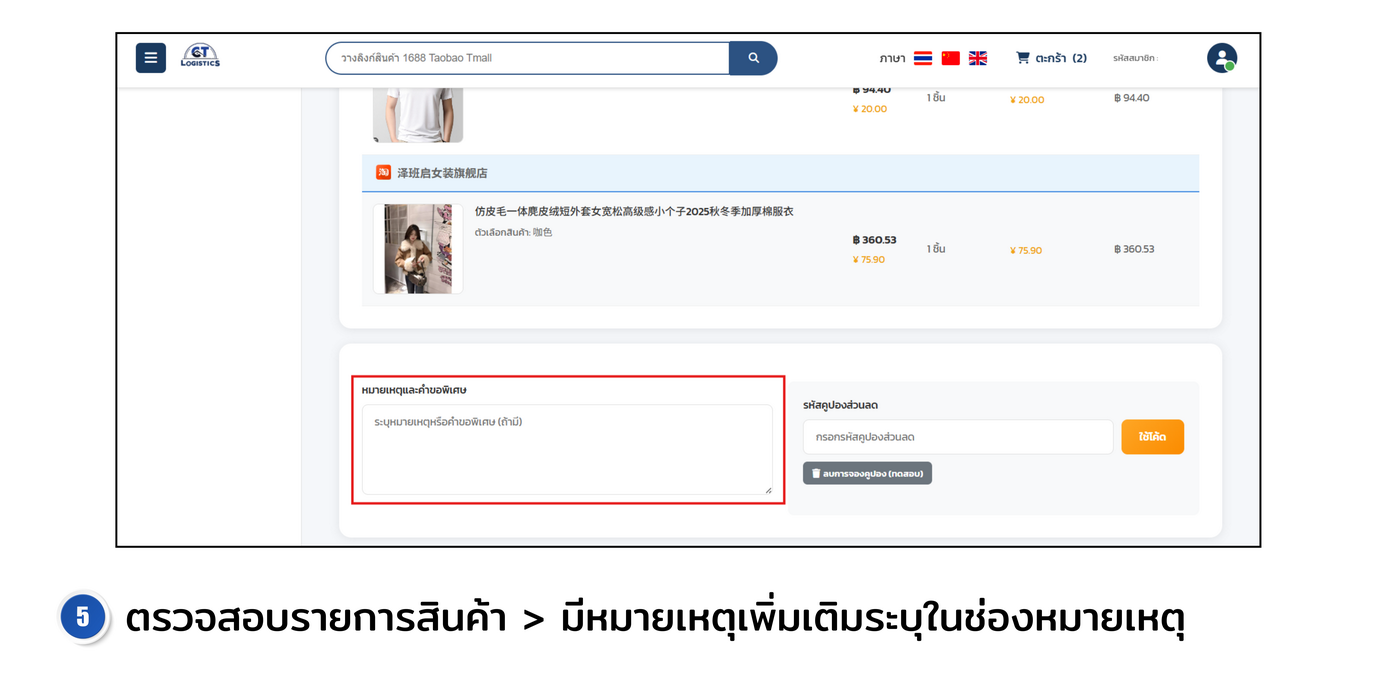Click the notes textarea resize handle
Image resolution: width=1376 pixels, height=688 pixels.
pos(768,490)
